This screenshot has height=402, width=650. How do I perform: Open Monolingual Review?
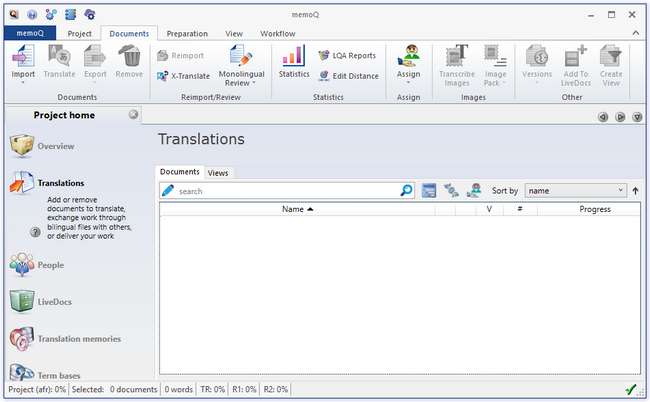click(x=241, y=65)
